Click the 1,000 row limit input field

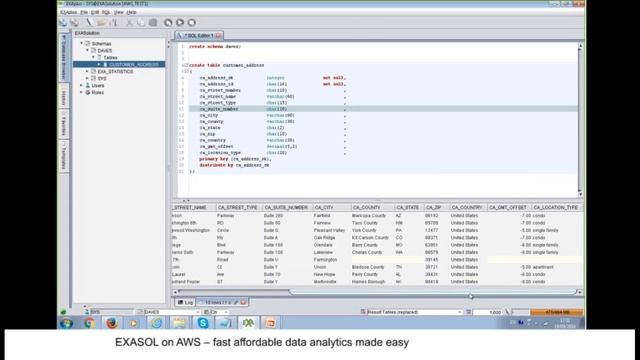[488, 312]
